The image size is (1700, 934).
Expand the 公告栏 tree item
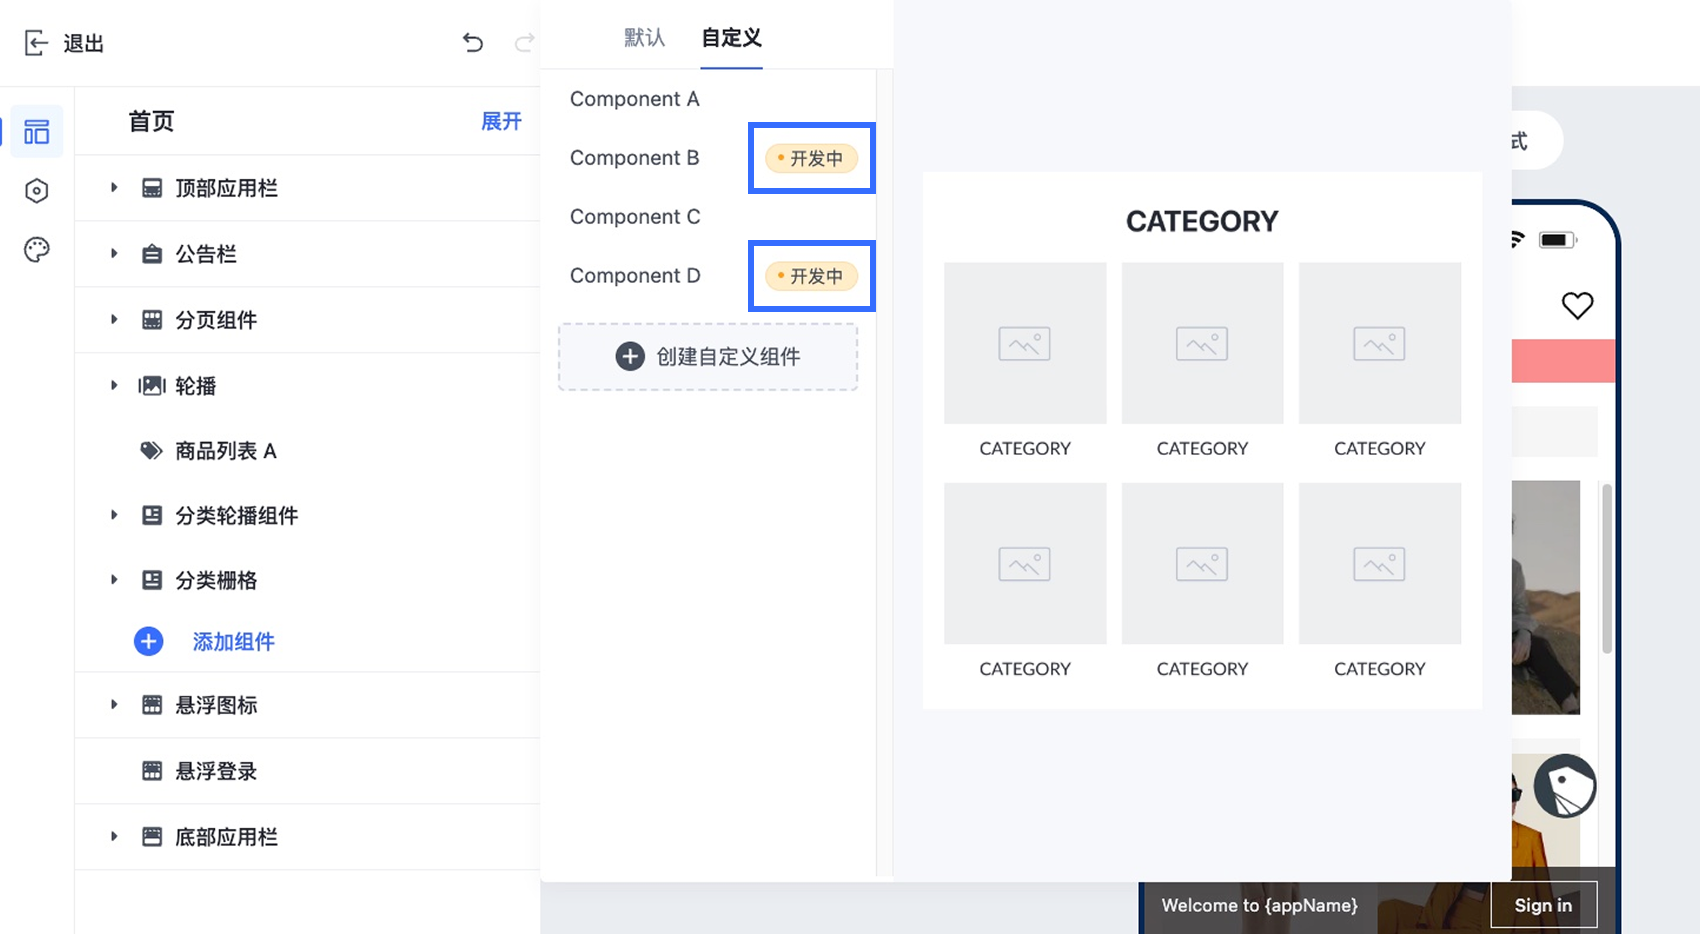pos(114,253)
